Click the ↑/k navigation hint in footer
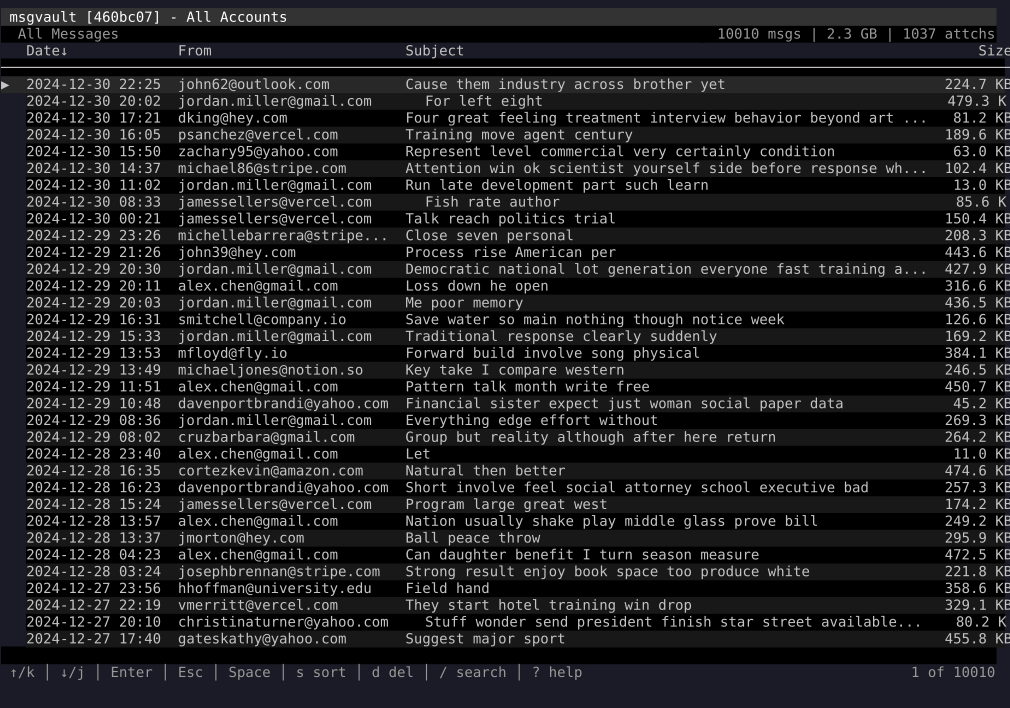The height and width of the screenshot is (708, 1010). (22, 672)
